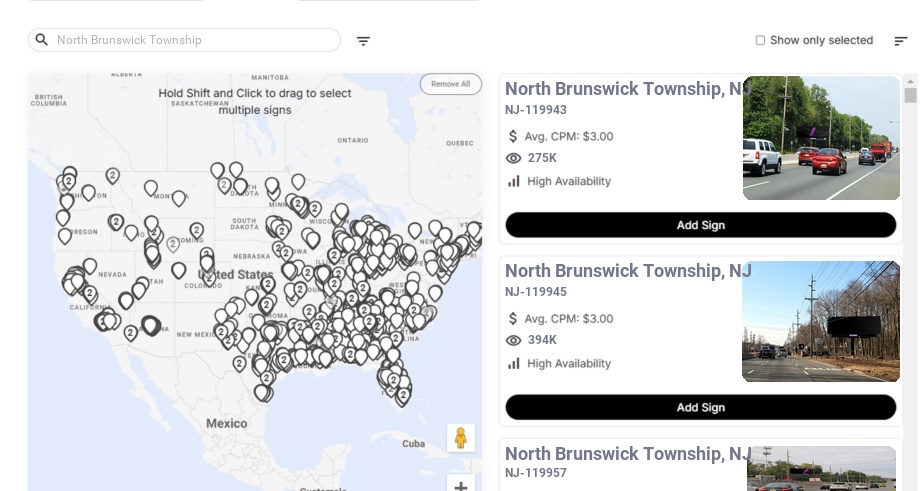Open the sort options icon
This screenshot has width=920, height=491.
[x=900, y=41]
